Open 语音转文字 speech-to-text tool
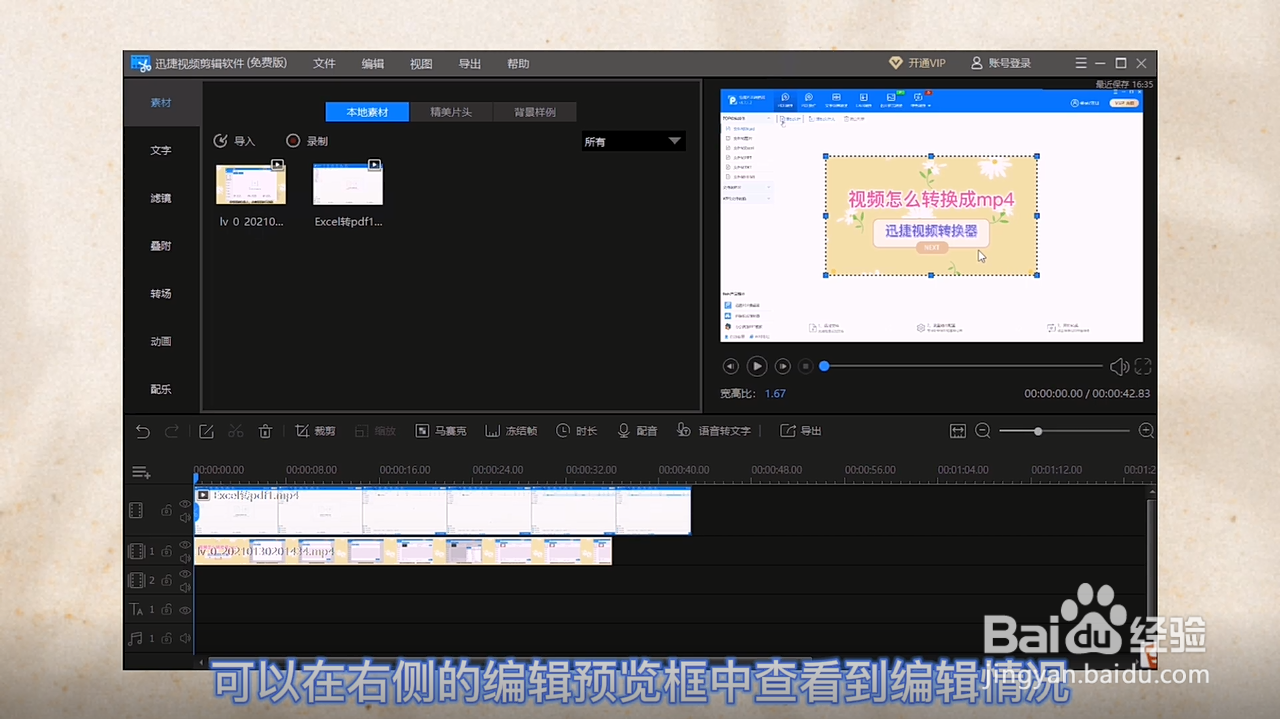 [x=713, y=431]
